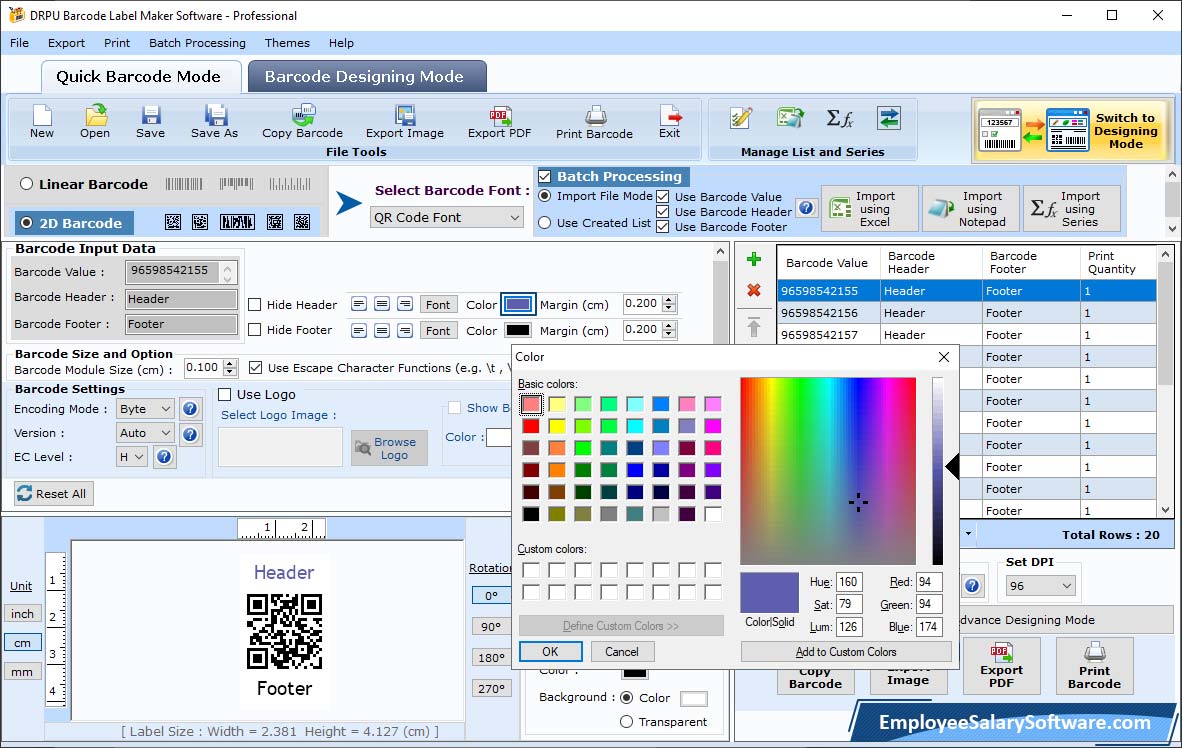Click OK in the Color dialog
The width and height of the screenshot is (1182, 748).
(x=550, y=651)
